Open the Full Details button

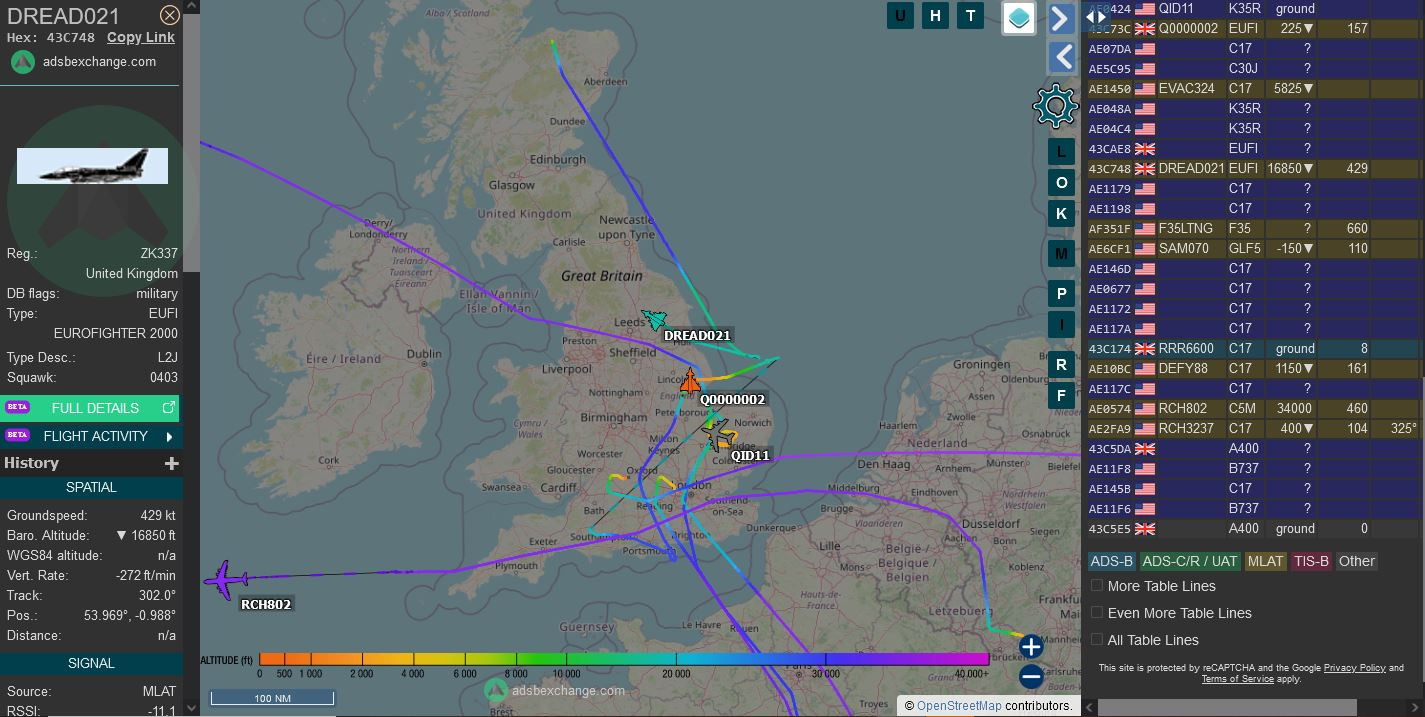tap(92, 408)
